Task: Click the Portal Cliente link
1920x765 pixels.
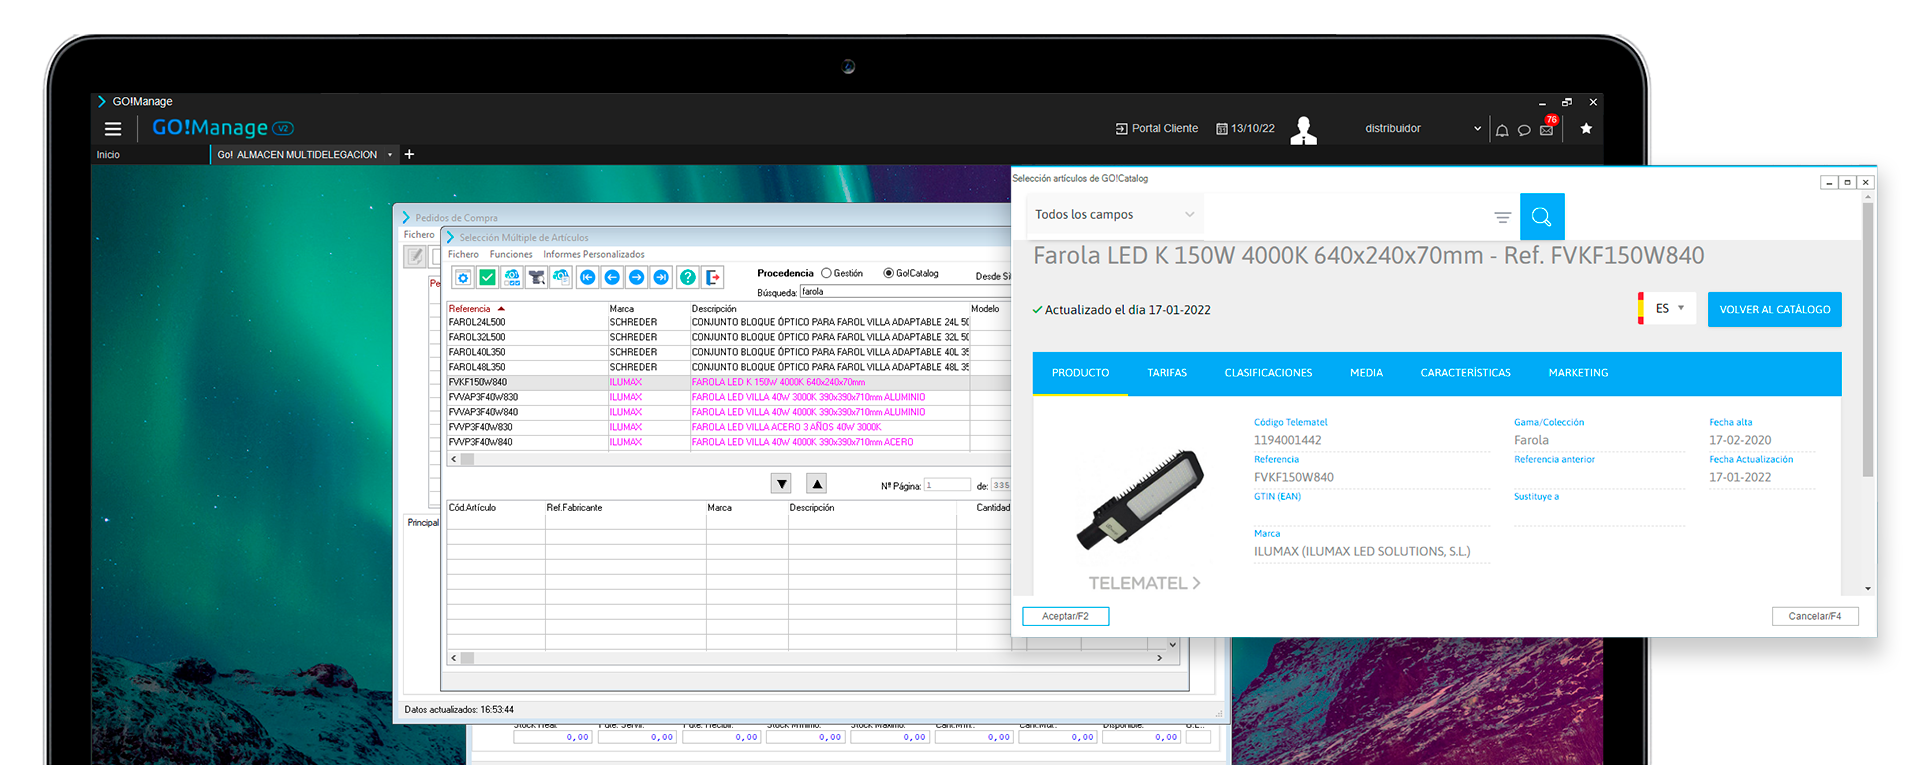Action: click(x=1157, y=128)
